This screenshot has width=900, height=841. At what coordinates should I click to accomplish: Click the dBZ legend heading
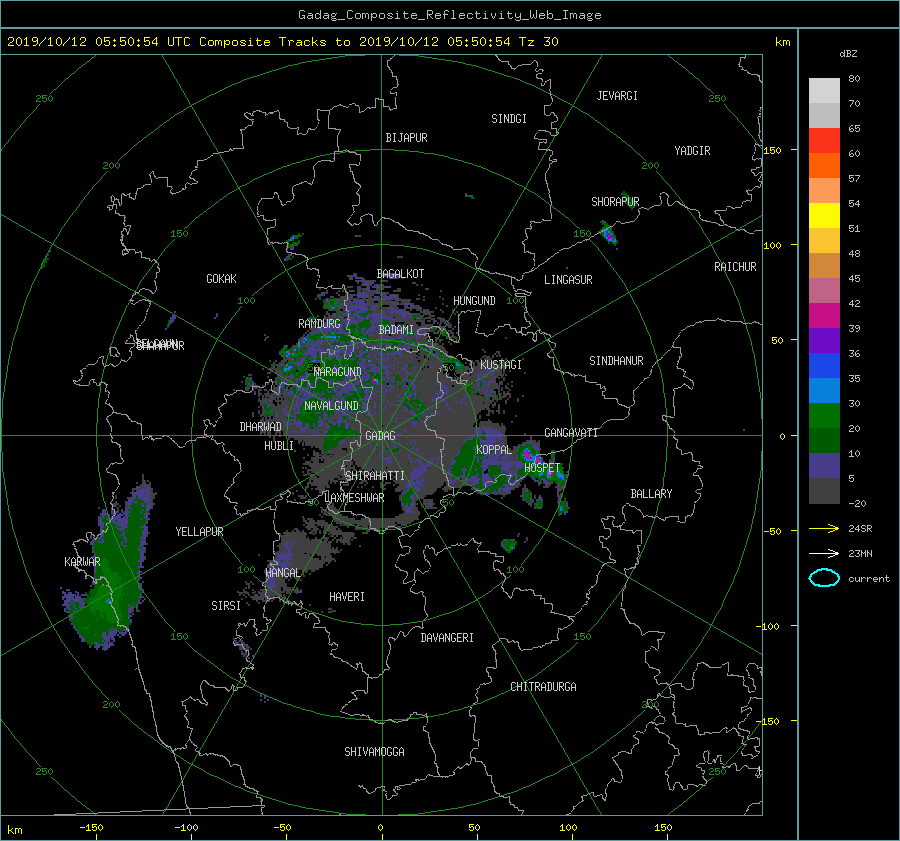click(x=848, y=54)
